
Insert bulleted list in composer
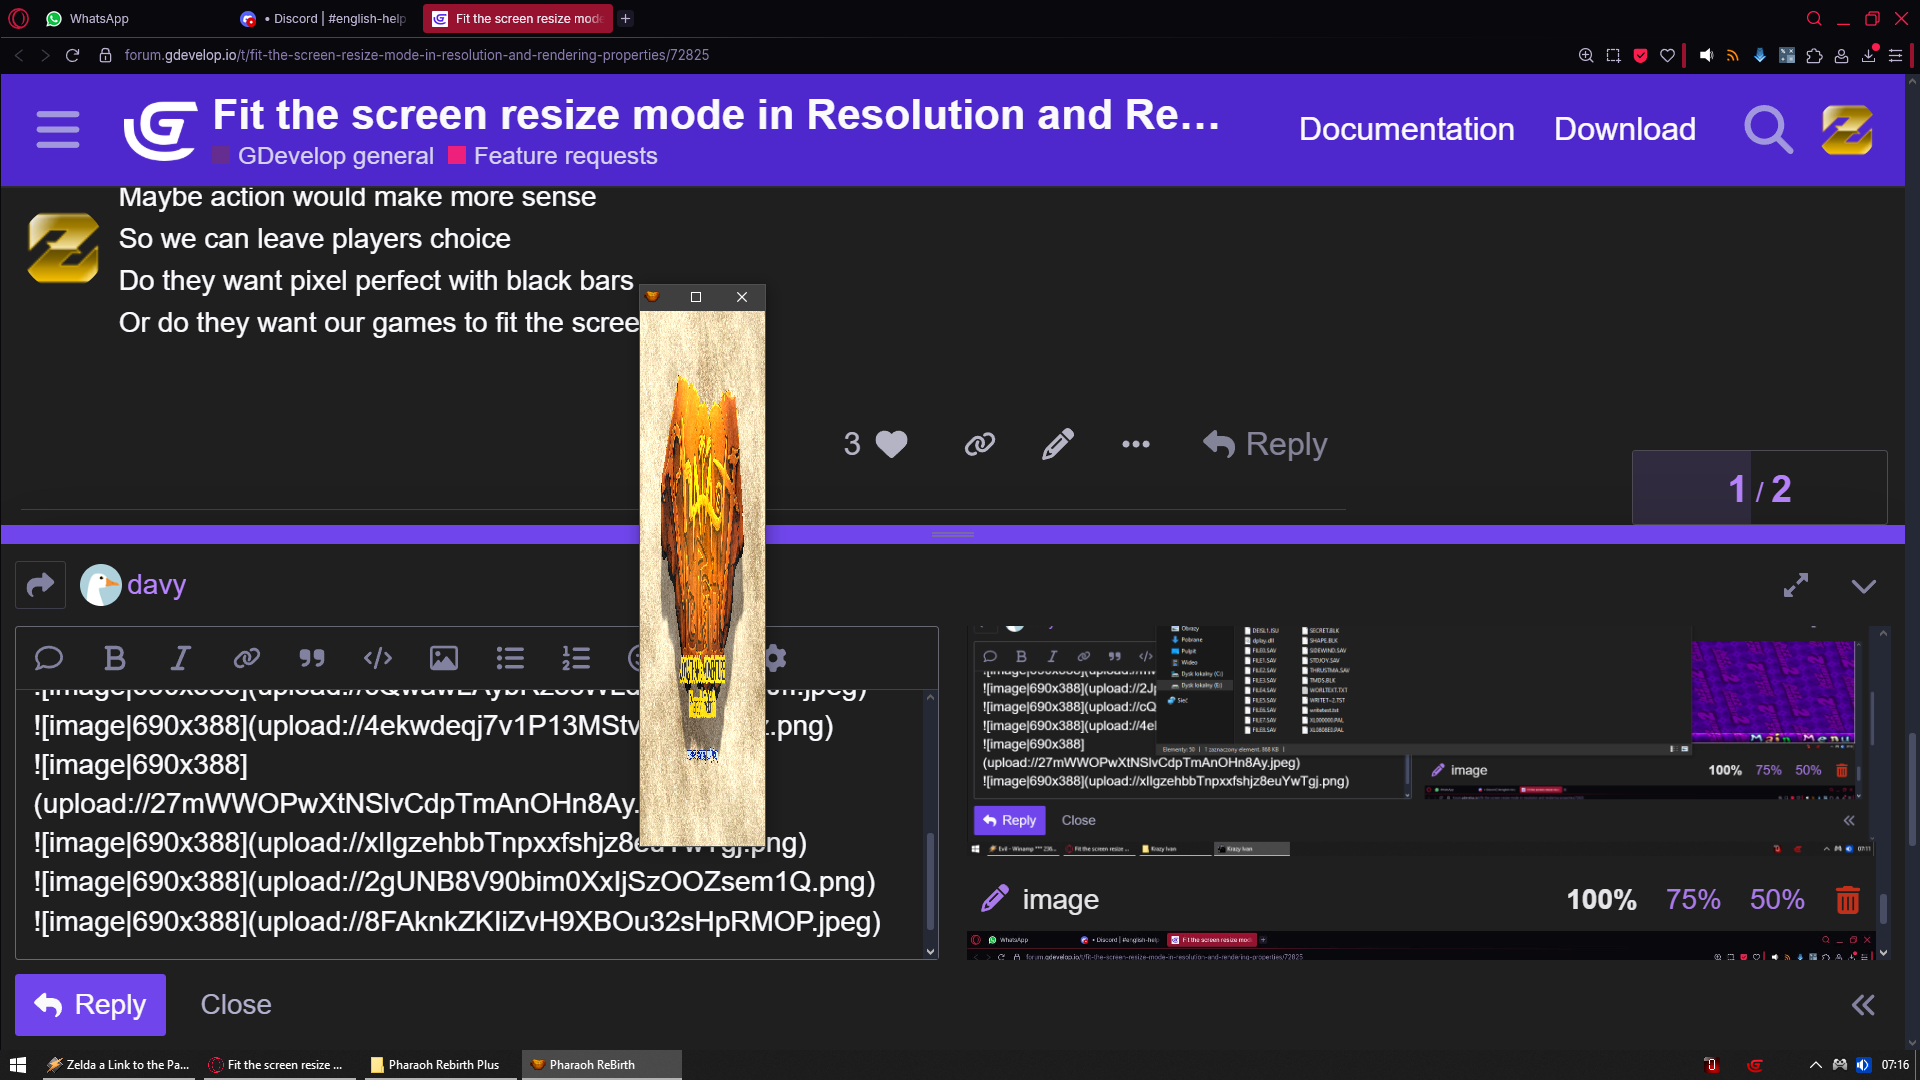pyautogui.click(x=510, y=658)
